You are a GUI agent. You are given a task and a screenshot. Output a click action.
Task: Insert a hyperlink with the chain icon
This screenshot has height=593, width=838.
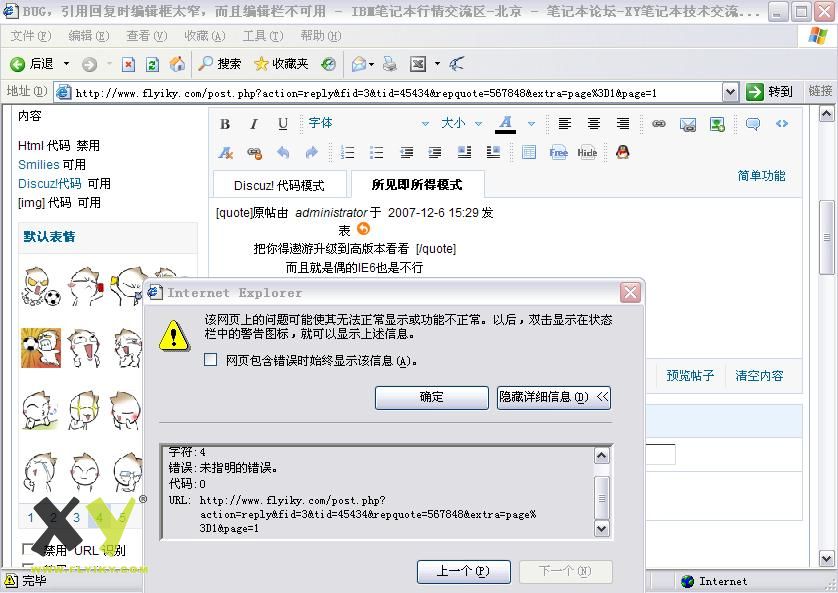tap(659, 124)
